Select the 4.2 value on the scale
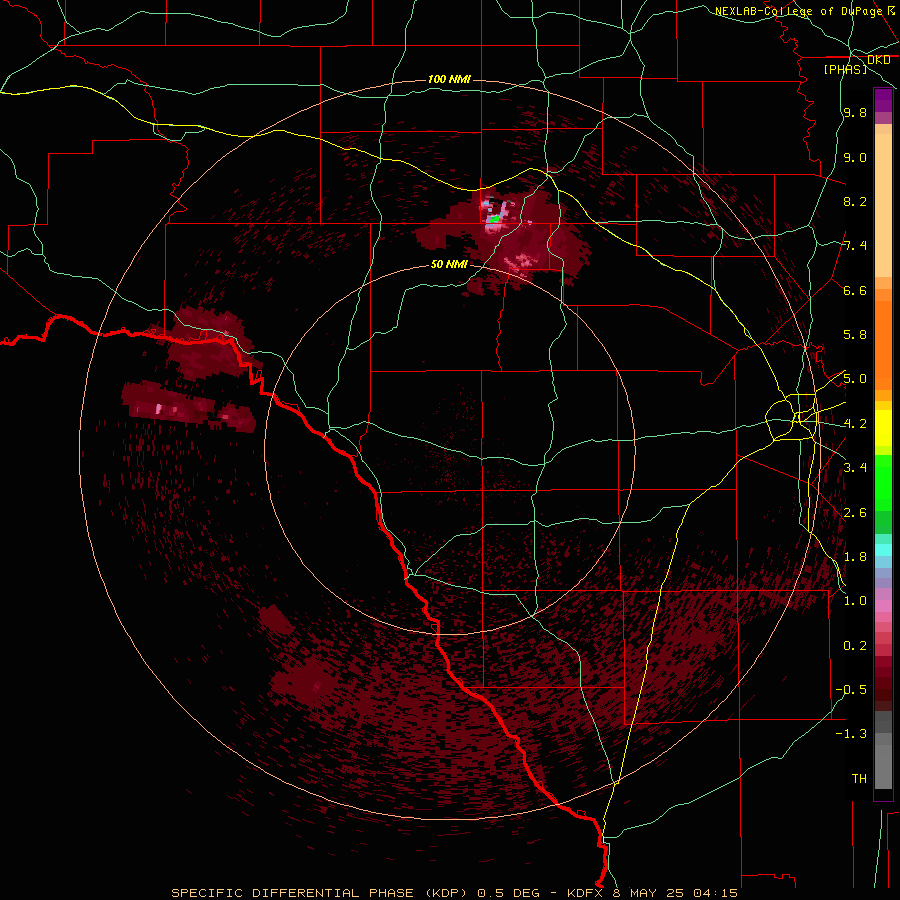900x900 pixels. click(x=855, y=424)
